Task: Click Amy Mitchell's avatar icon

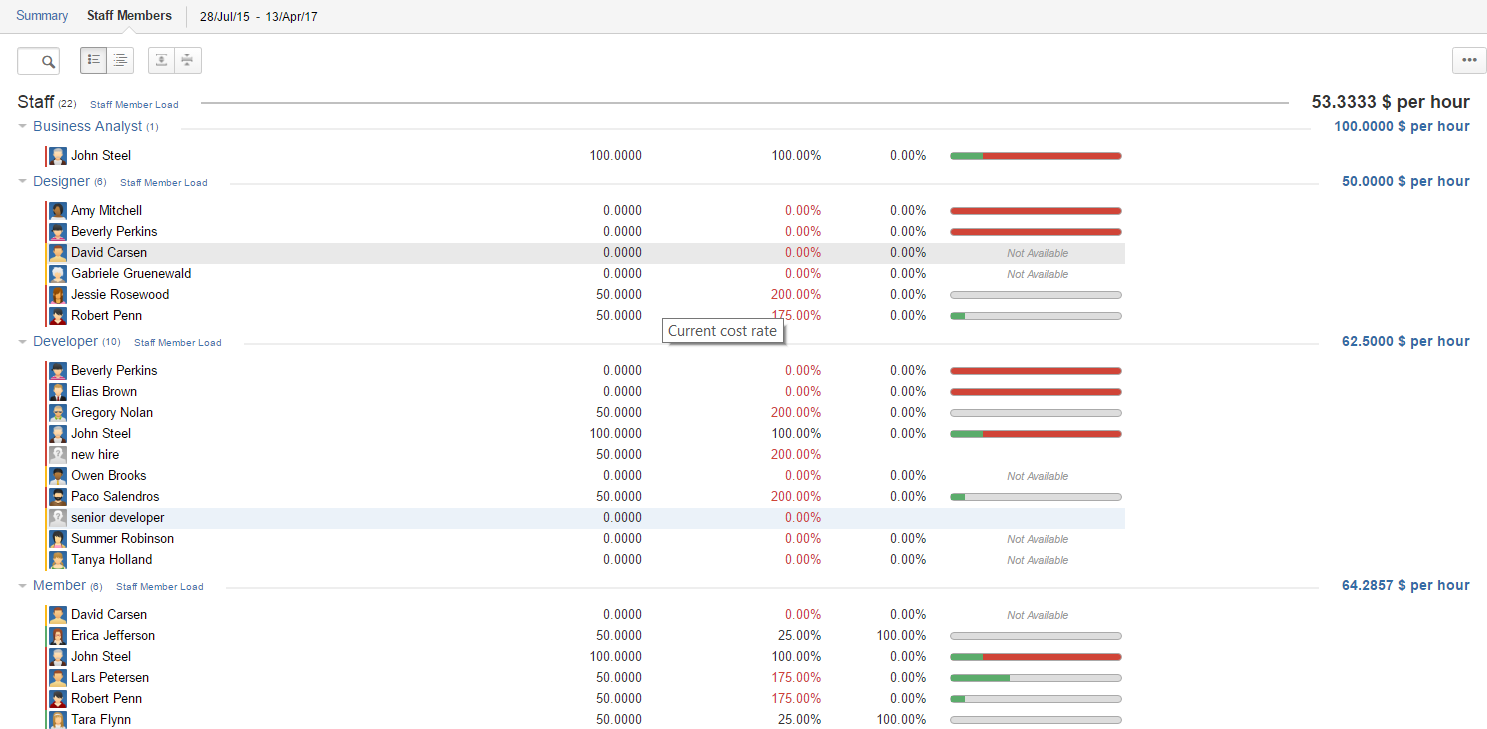Action: tap(58, 211)
